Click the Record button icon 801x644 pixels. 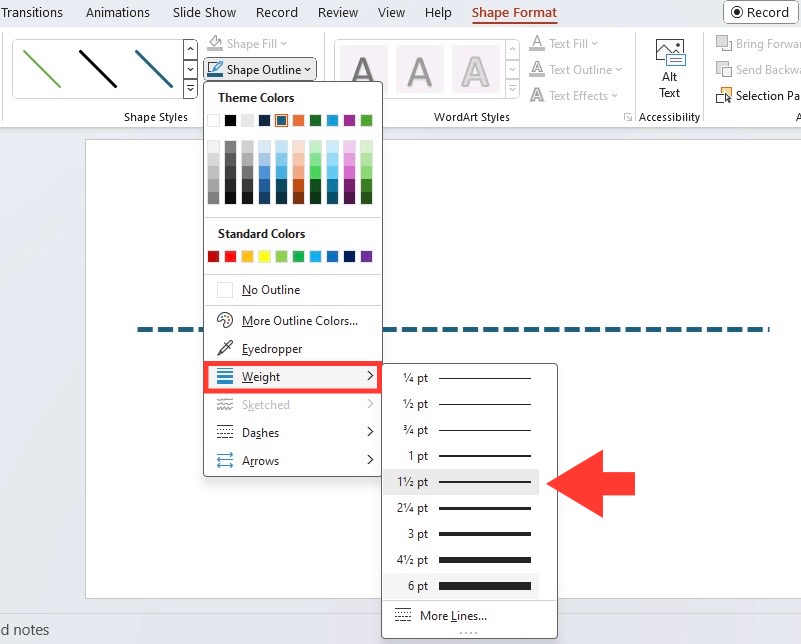(x=737, y=12)
